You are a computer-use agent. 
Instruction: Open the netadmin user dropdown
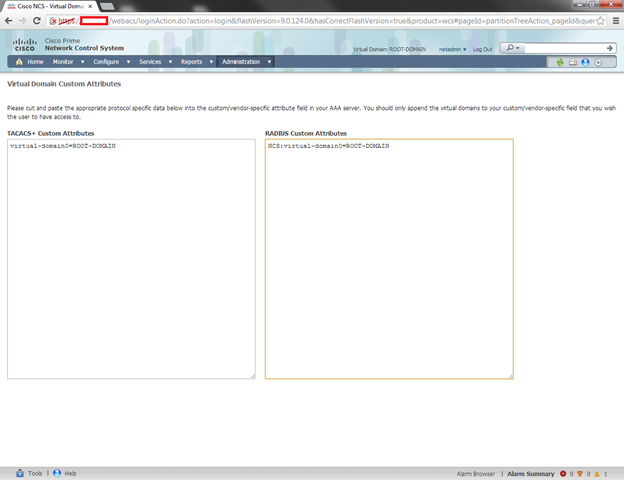(x=452, y=49)
